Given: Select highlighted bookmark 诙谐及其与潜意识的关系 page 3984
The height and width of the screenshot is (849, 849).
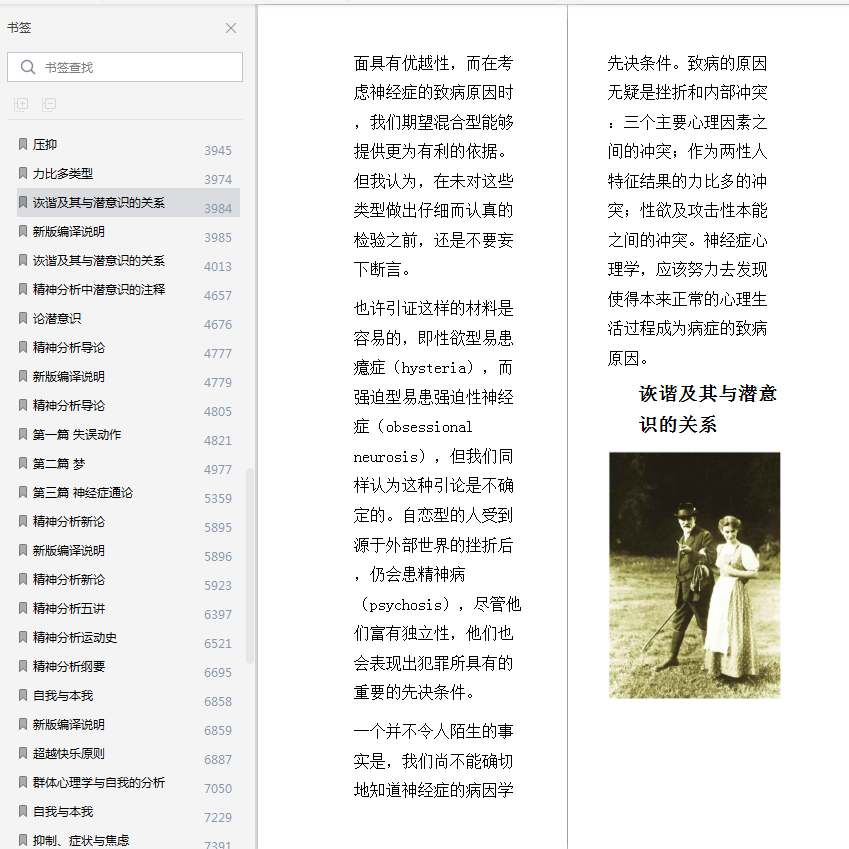Looking at the screenshot, I should 128,203.
